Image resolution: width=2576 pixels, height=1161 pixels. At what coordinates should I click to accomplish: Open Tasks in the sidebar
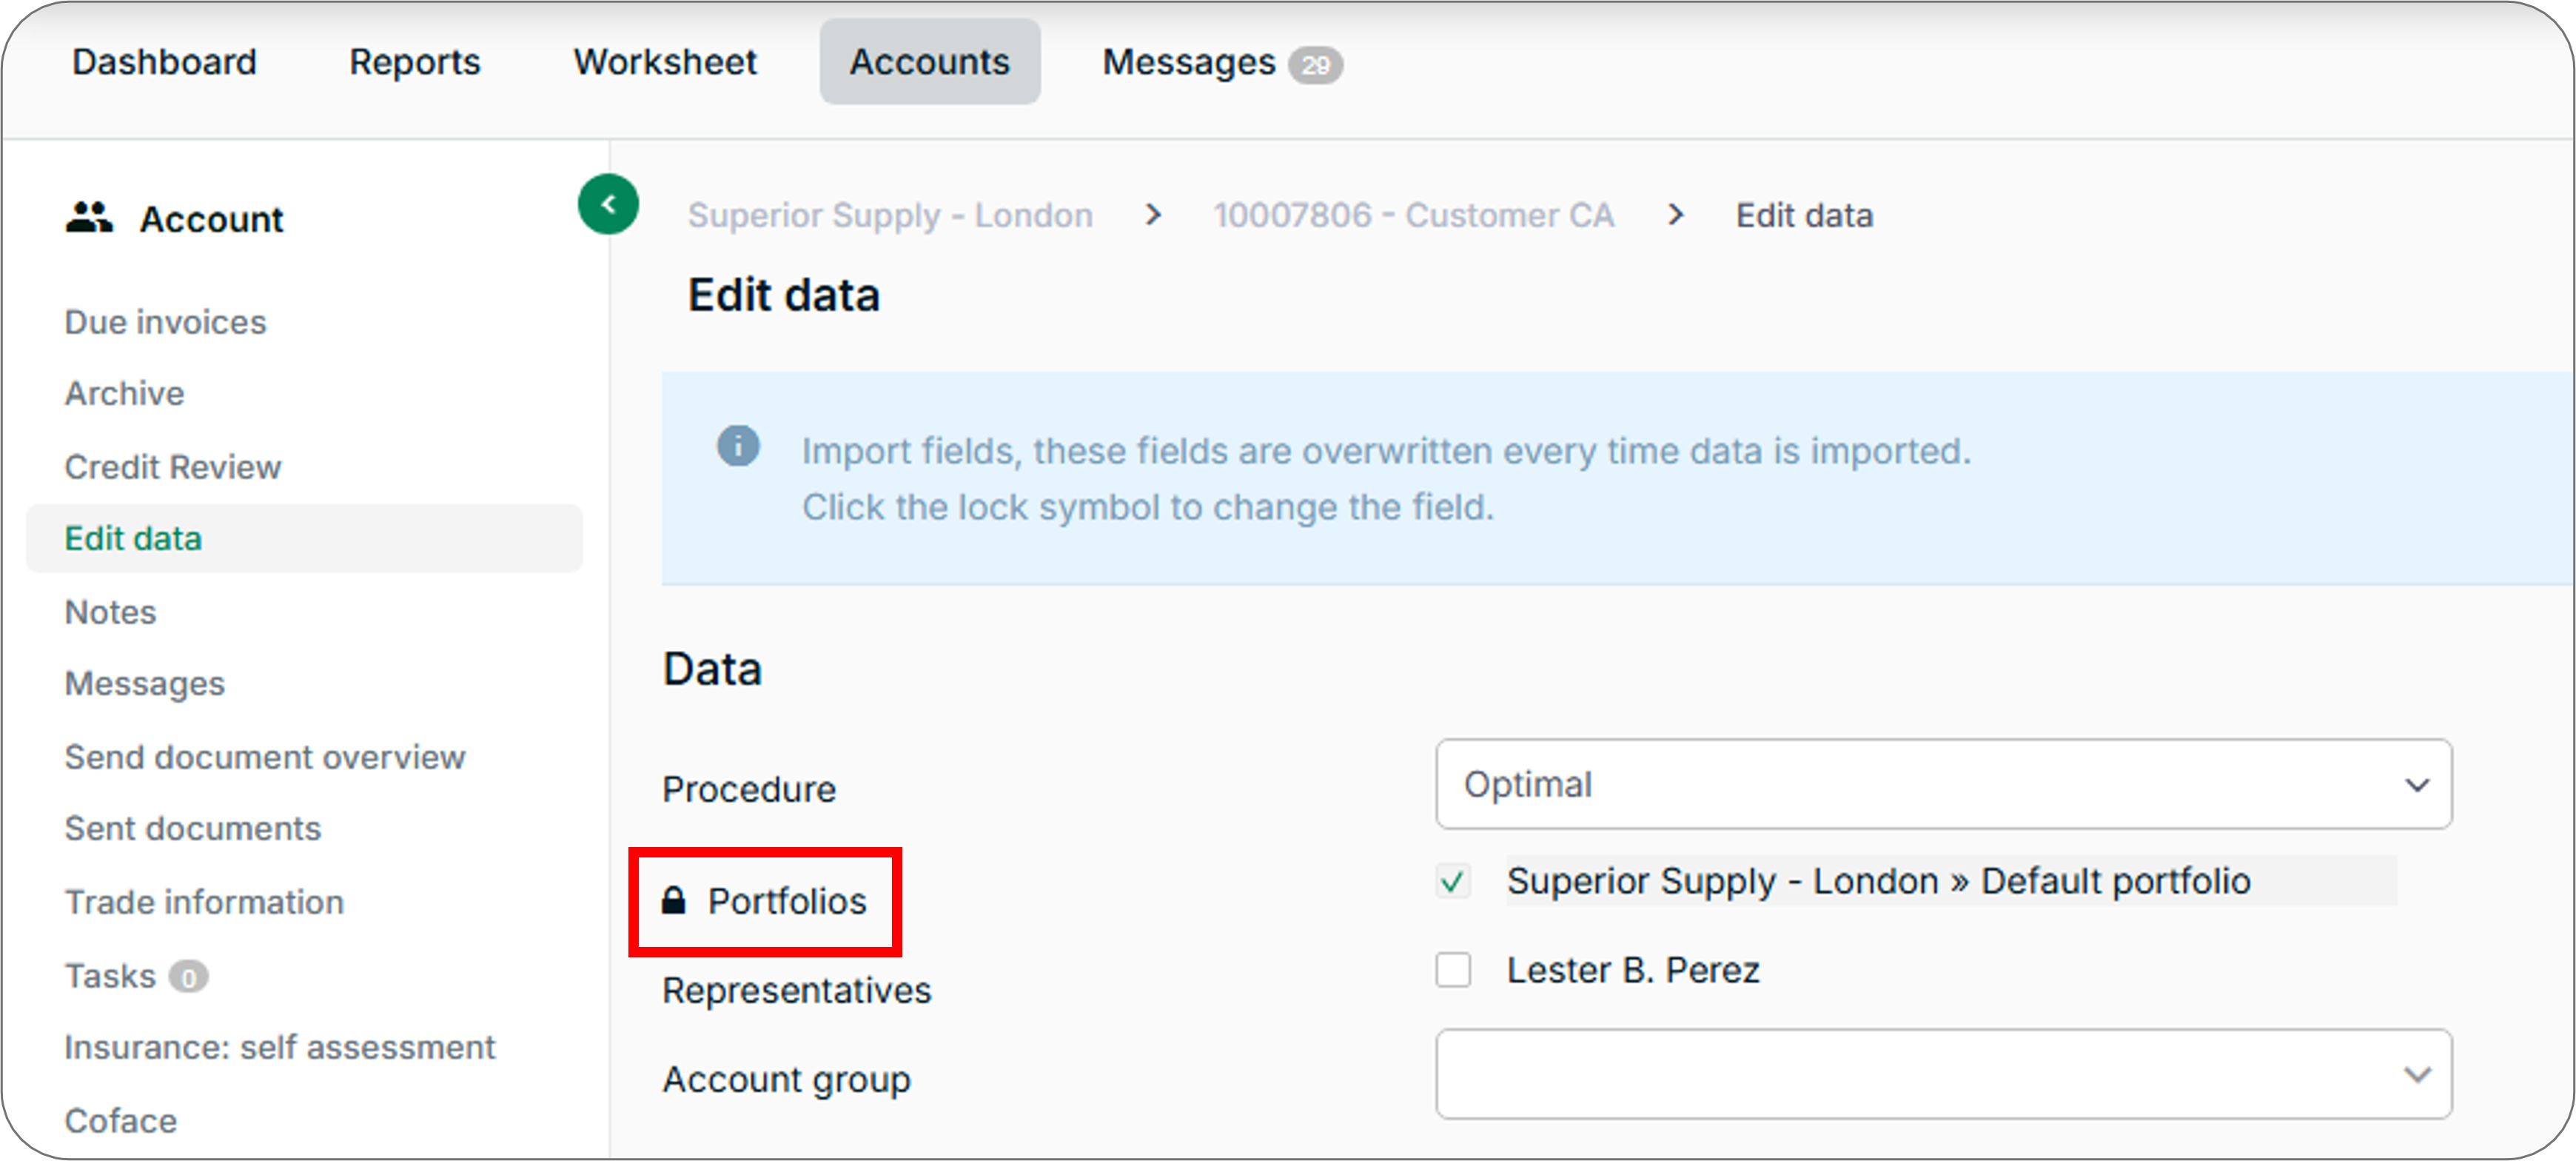[x=110, y=976]
